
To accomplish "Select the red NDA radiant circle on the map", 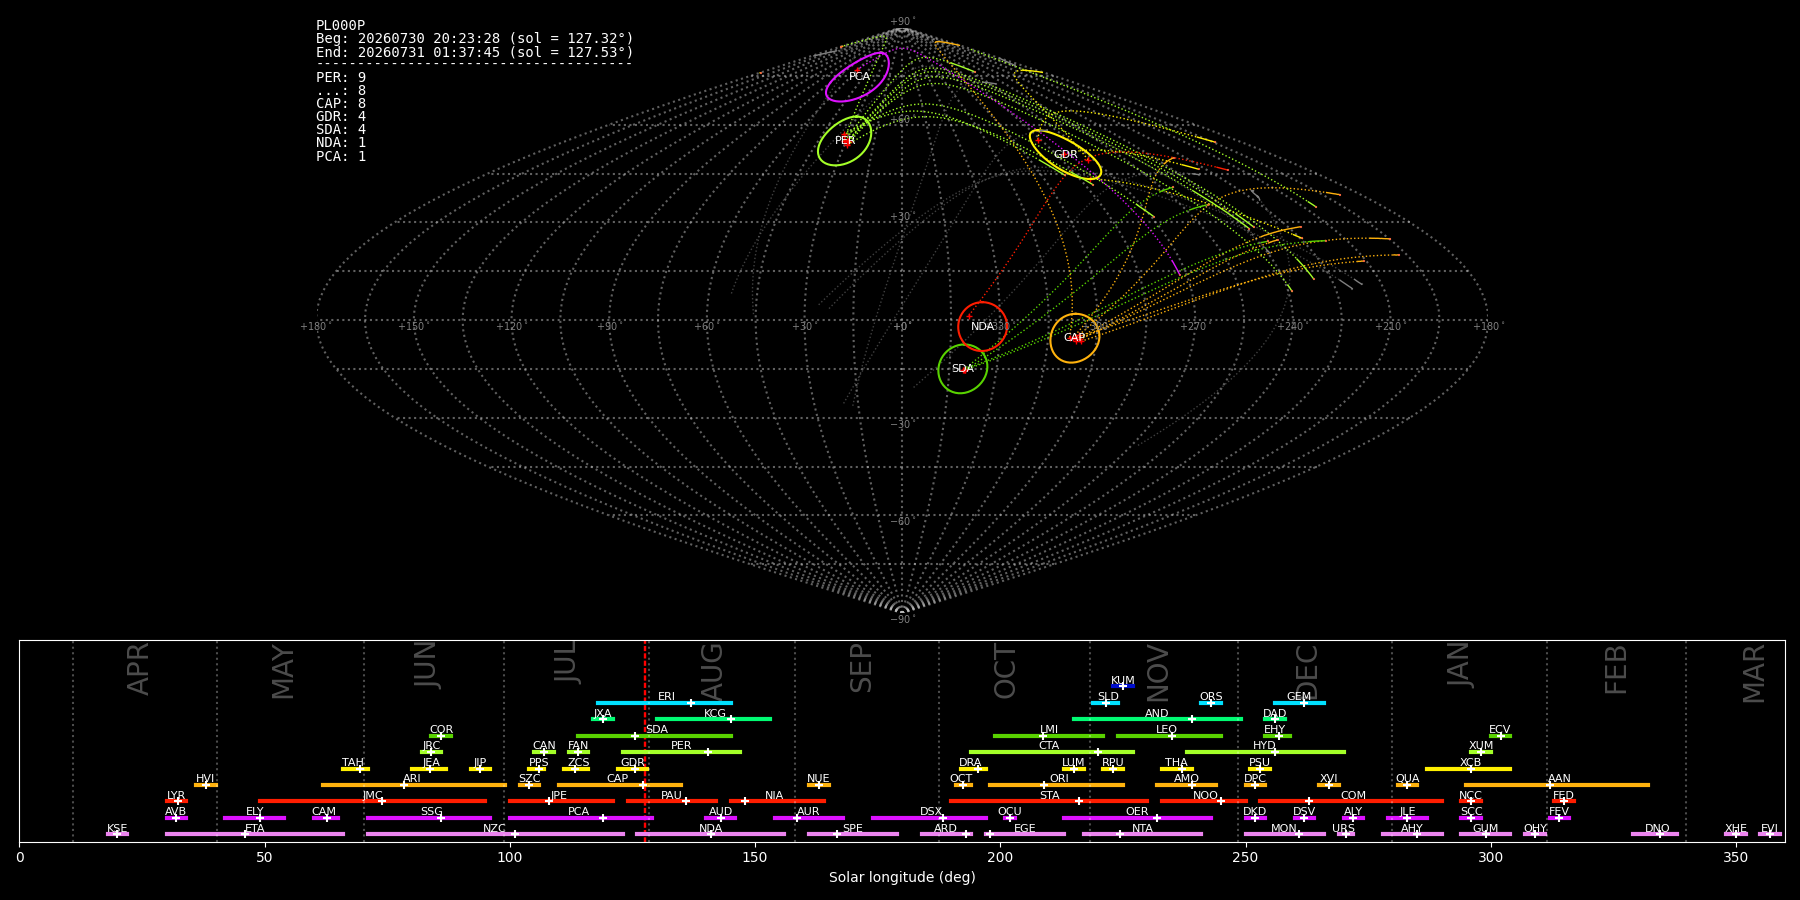I will [982, 326].
